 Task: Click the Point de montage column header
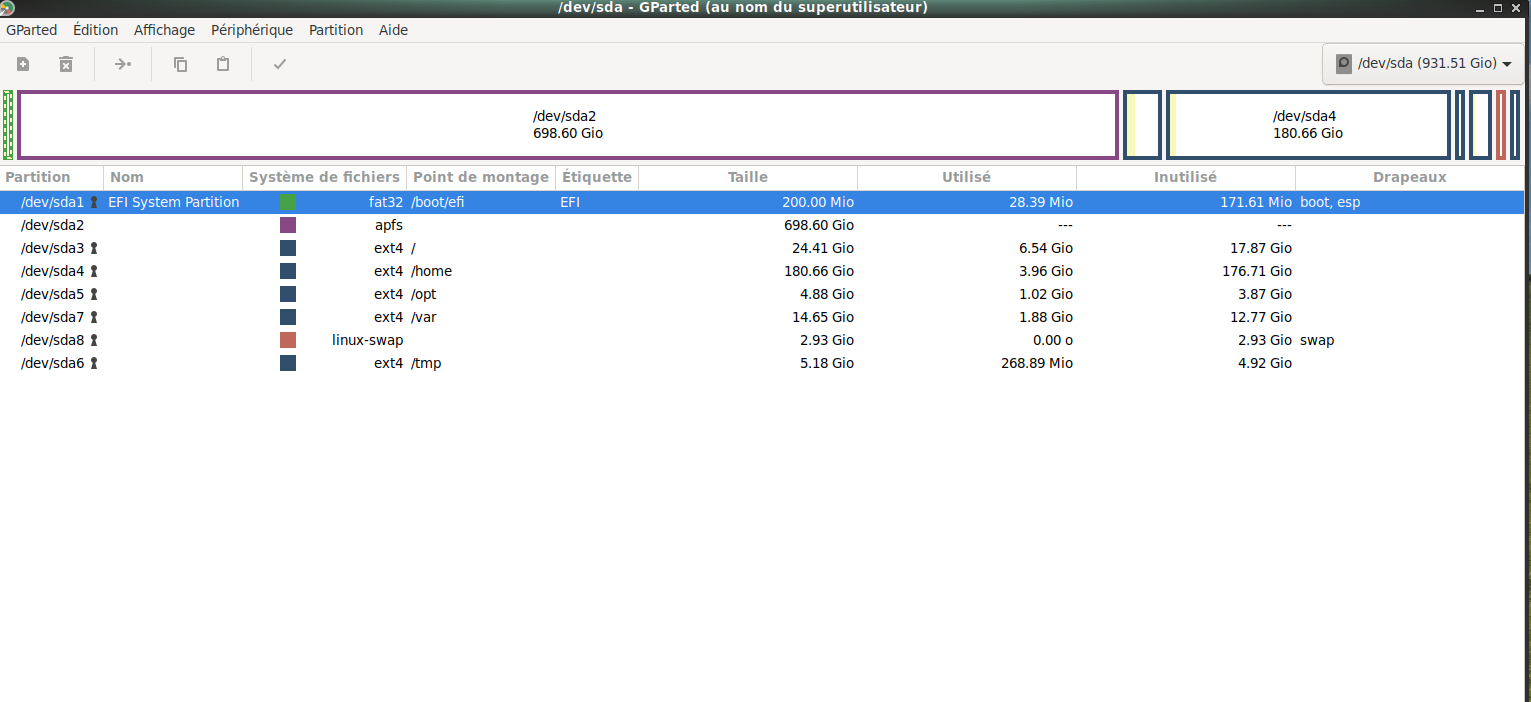(x=481, y=177)
